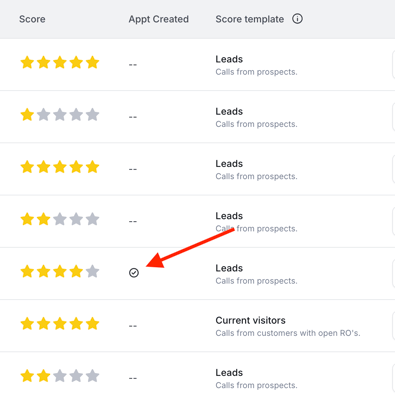Image resolution: width=395 pixels, height=401 pixels.
Task: Click the Current visitors row star rating
Action: click(x=60, y=323)
